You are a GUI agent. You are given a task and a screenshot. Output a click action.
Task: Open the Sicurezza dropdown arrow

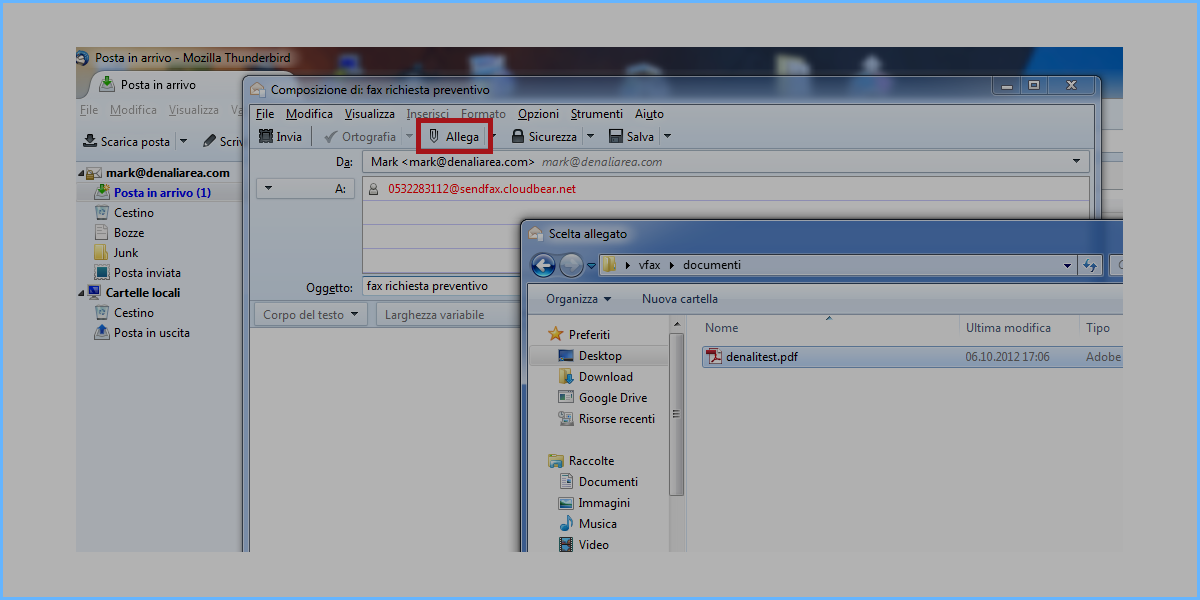tap(590, 137)
